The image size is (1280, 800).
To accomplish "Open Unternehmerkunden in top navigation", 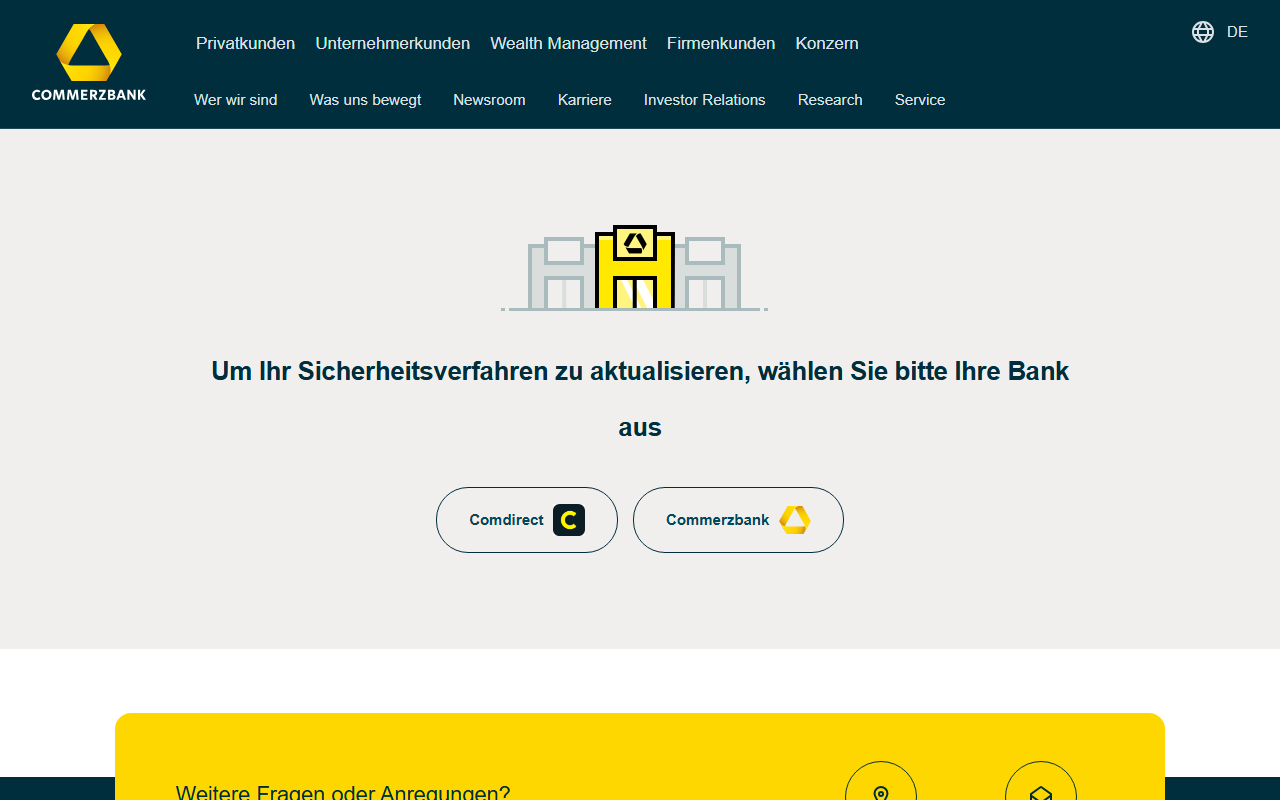I will tap(393, 43).
